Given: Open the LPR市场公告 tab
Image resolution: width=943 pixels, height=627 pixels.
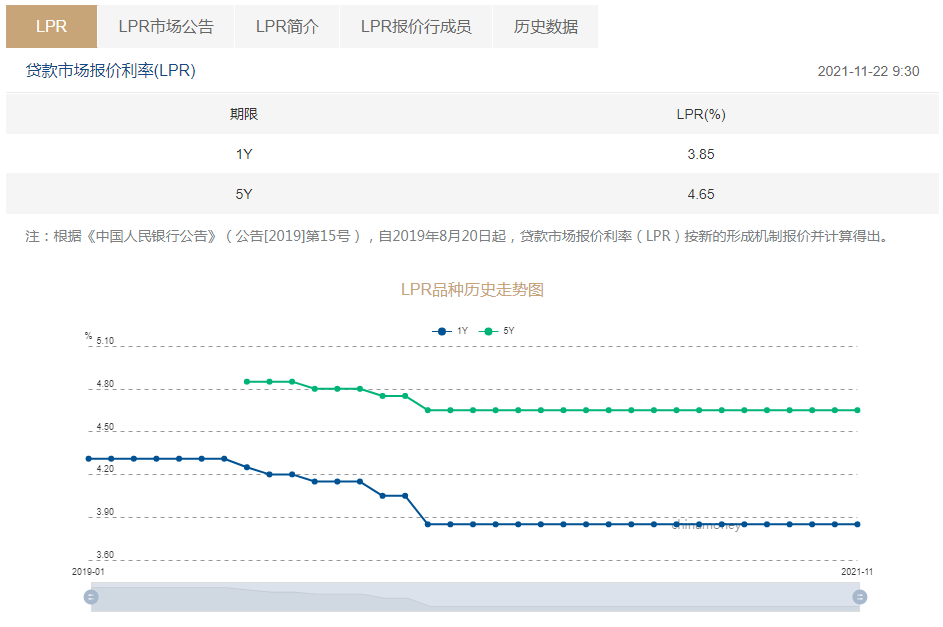Looking at the screenshot, I should click(x=165, y=27).
